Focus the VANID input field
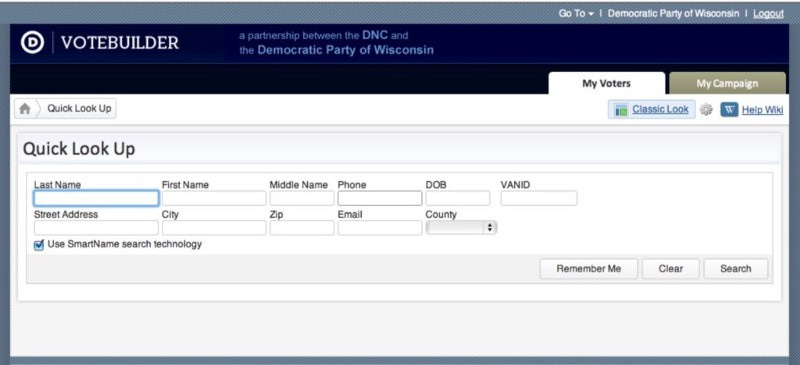Image resolution: width=800 pixels, height=365 pixels. (539, 198)
